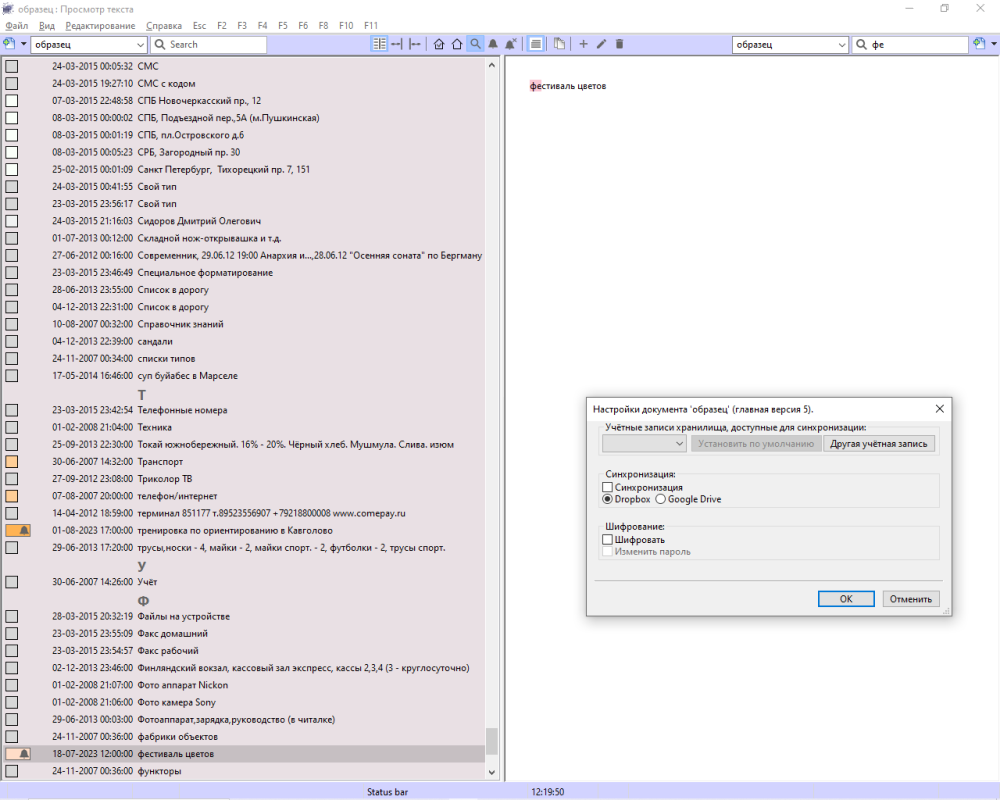Expand the arrow next to left new-document icon
The width and height of the screenshot is (1000, 800).
pyautogui.click(x=24, y=44)
